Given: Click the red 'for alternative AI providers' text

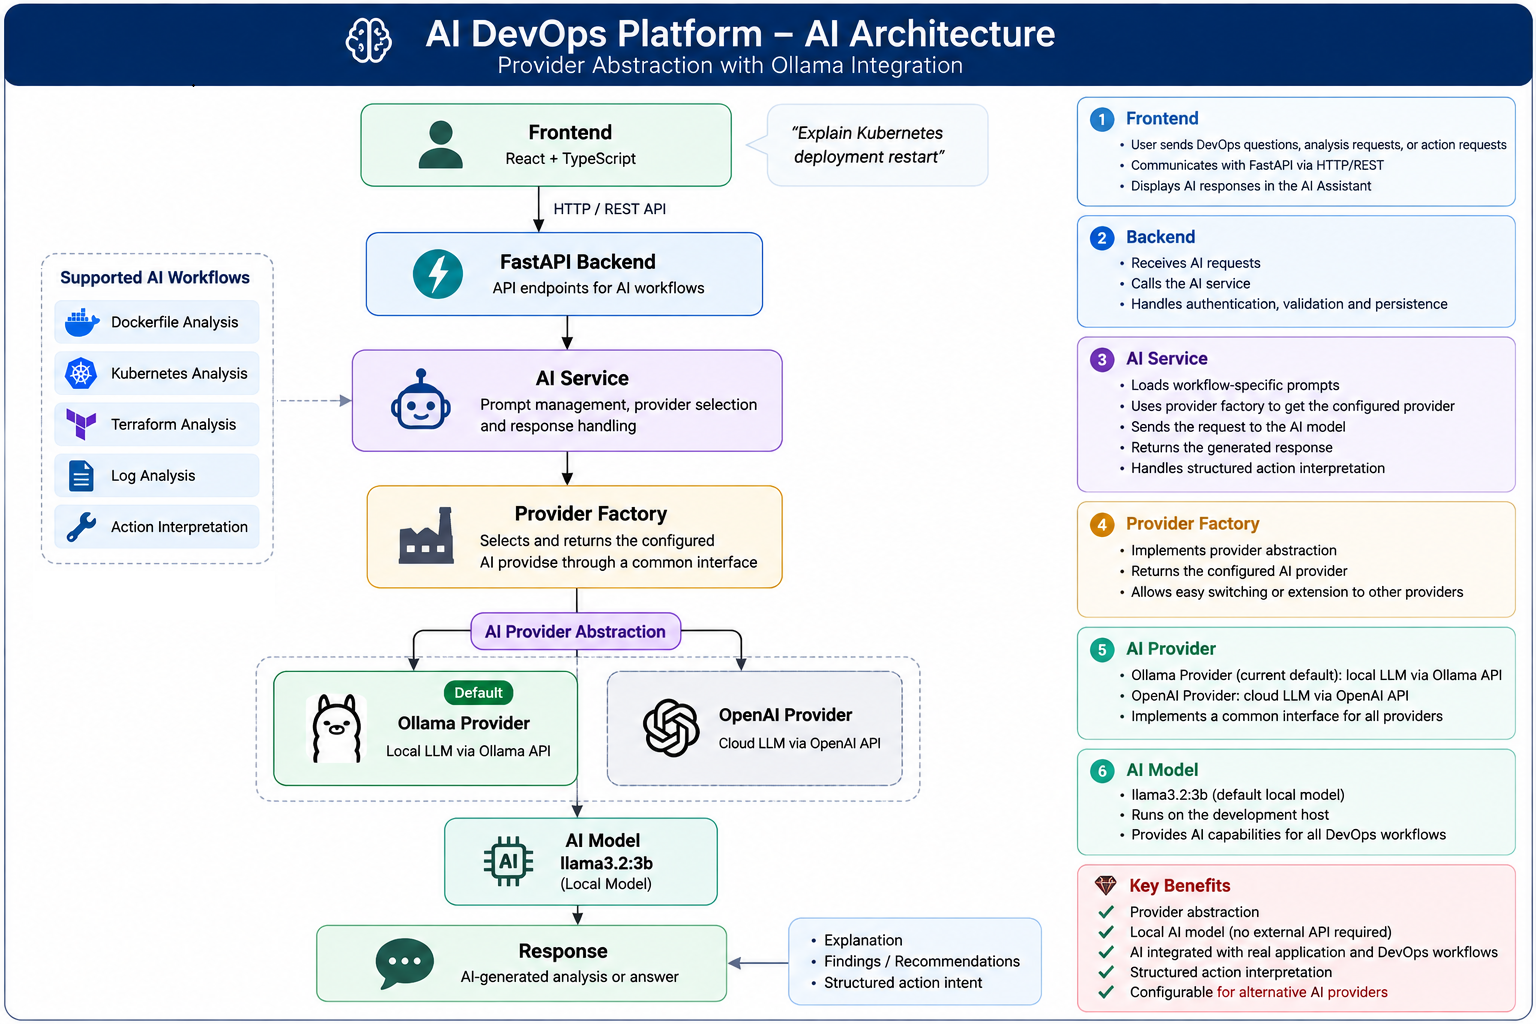Looking at the screenshot, I should pos(1302,992).
